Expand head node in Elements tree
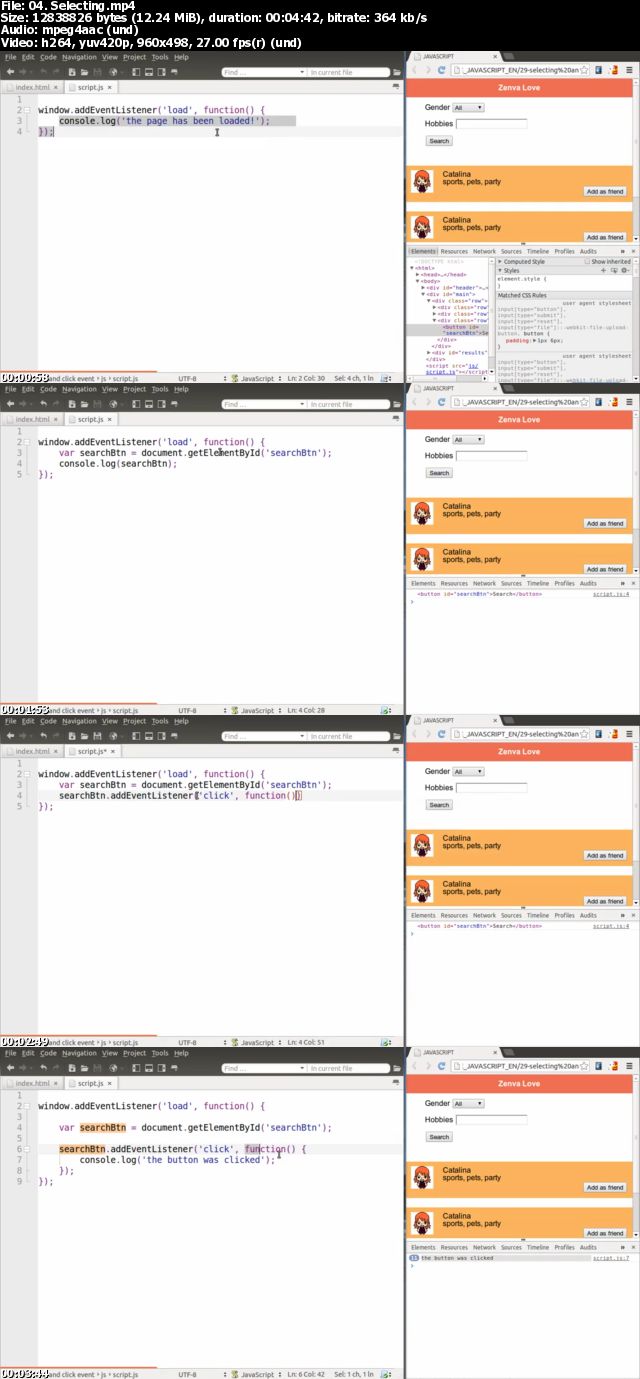The image size is (640, 1379). [x=417, y=274]
